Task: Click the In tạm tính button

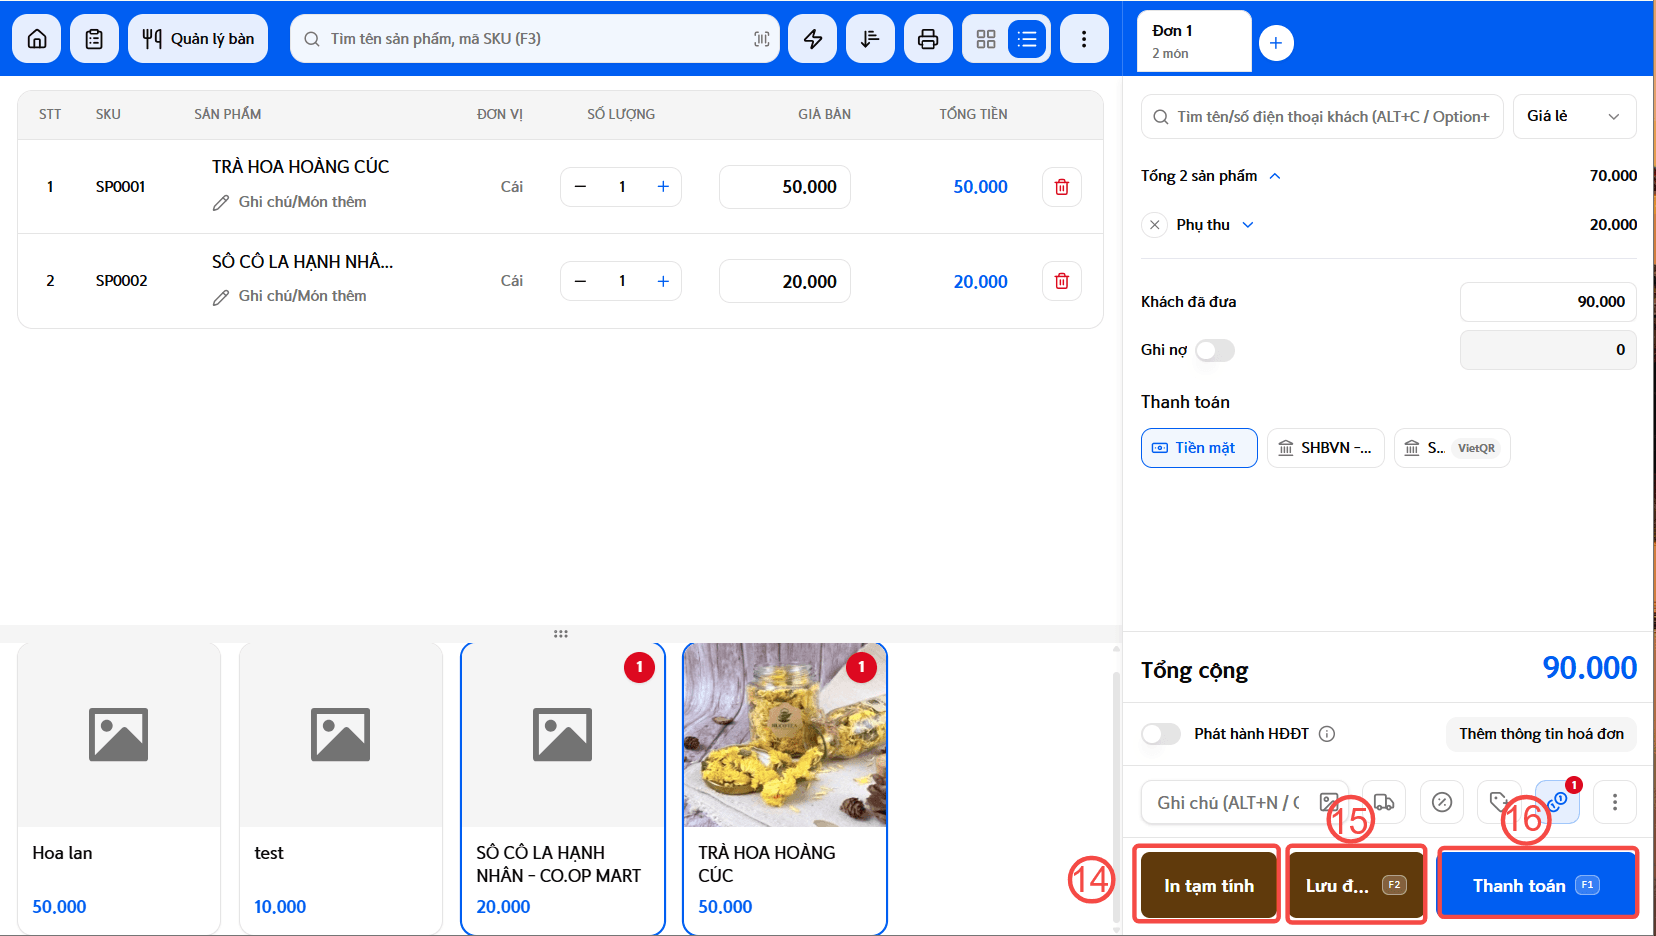Action: pyautogui.click(x=1209, y=886)
